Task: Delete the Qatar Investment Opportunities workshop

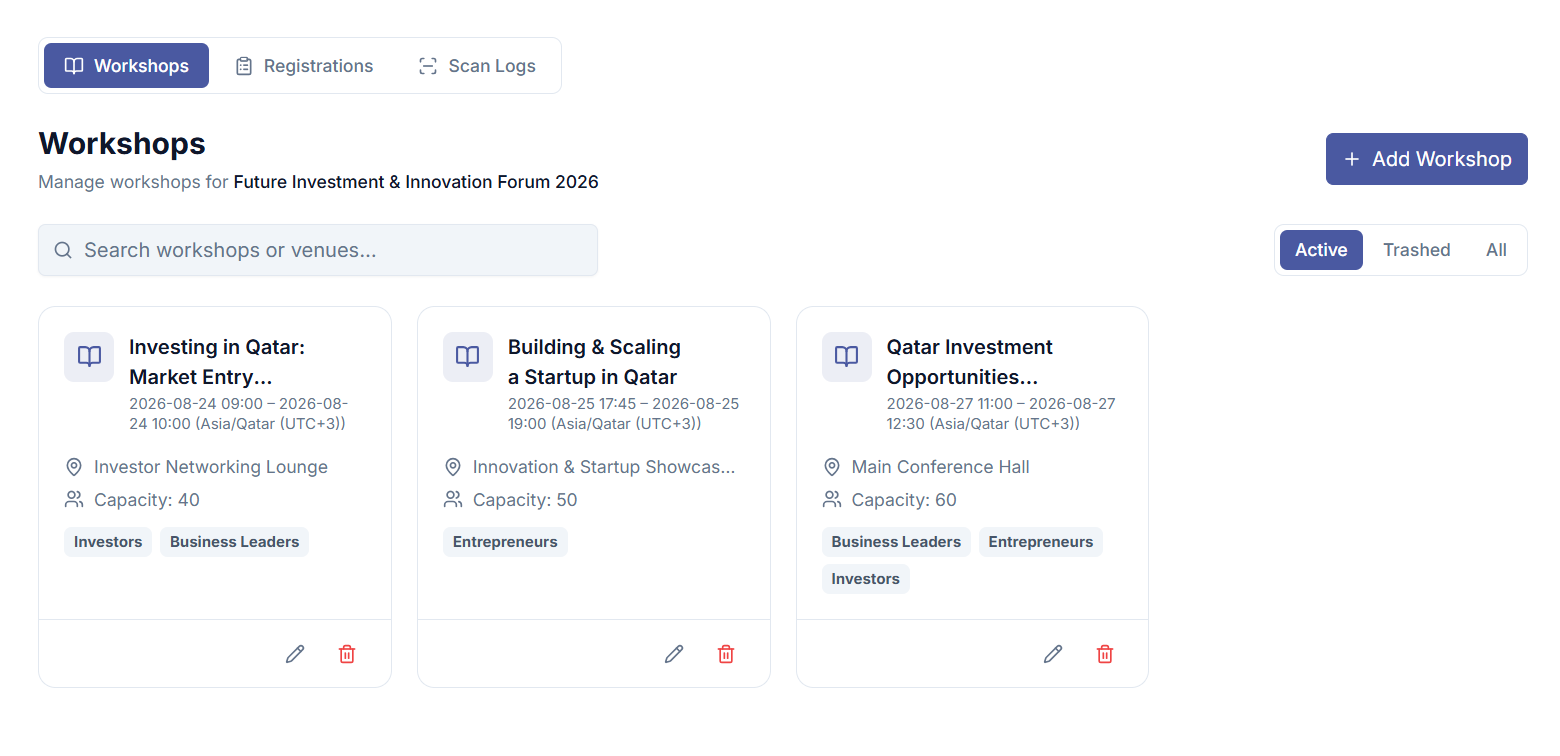Action: pyautogui.click(x=1105, y=654)
